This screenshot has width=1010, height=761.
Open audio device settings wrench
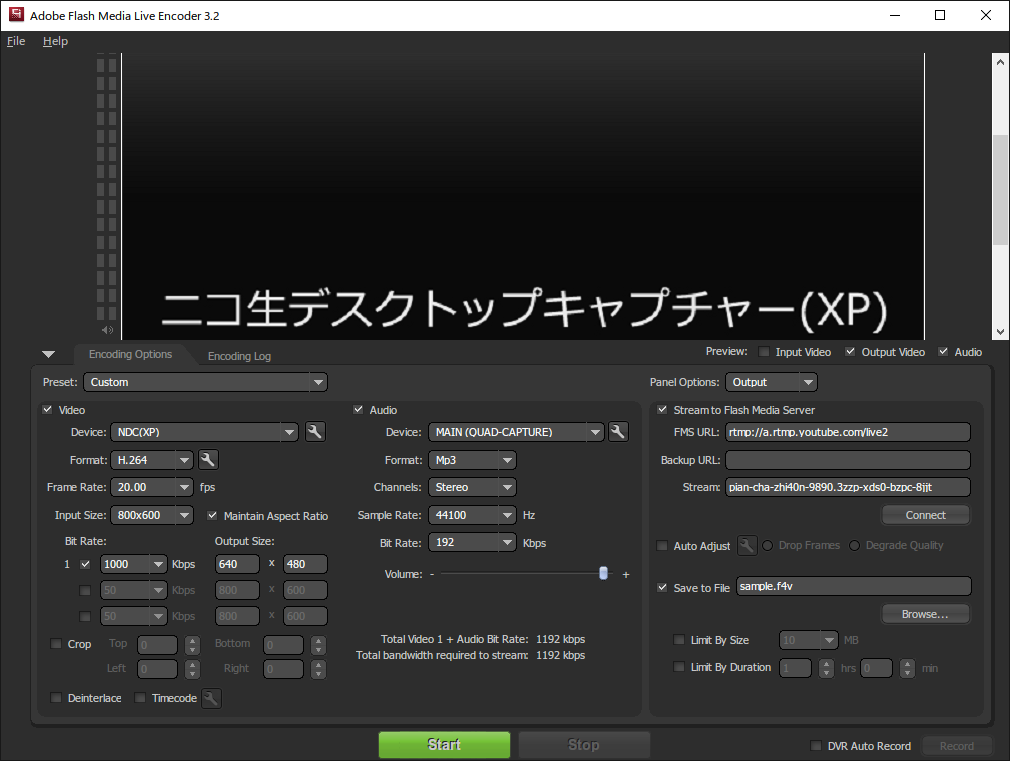tap(618, 432)
